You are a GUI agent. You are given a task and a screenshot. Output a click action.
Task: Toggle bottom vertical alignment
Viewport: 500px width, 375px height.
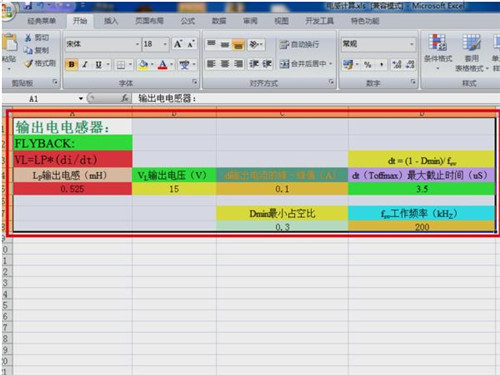coord(238,44)
